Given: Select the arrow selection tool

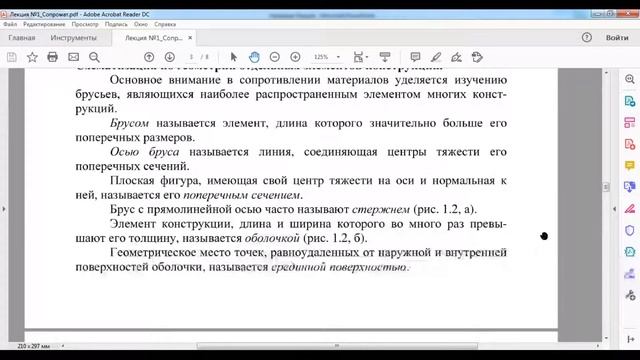Looking at the screenshot, I should click(x=233, y=57).
